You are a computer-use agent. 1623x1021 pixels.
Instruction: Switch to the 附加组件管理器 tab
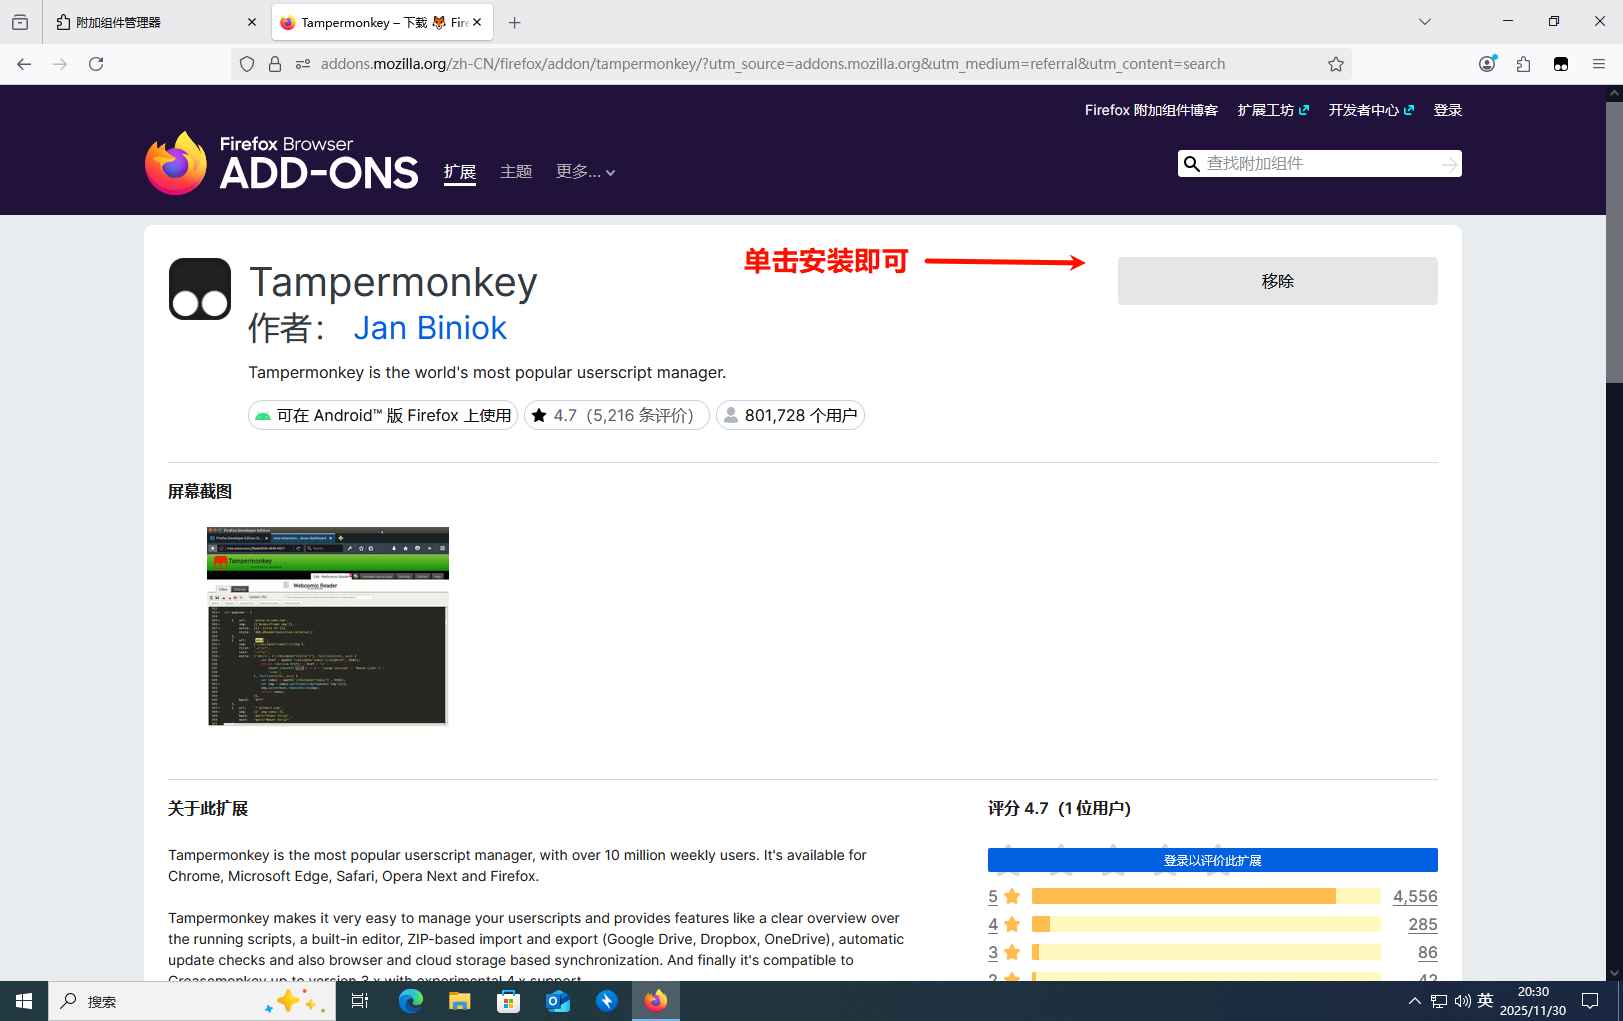(150, 22)
